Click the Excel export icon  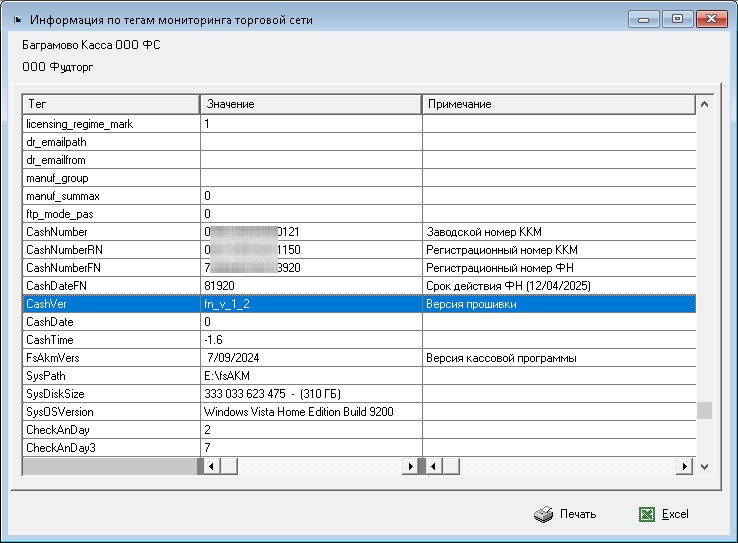coord(648,514)
